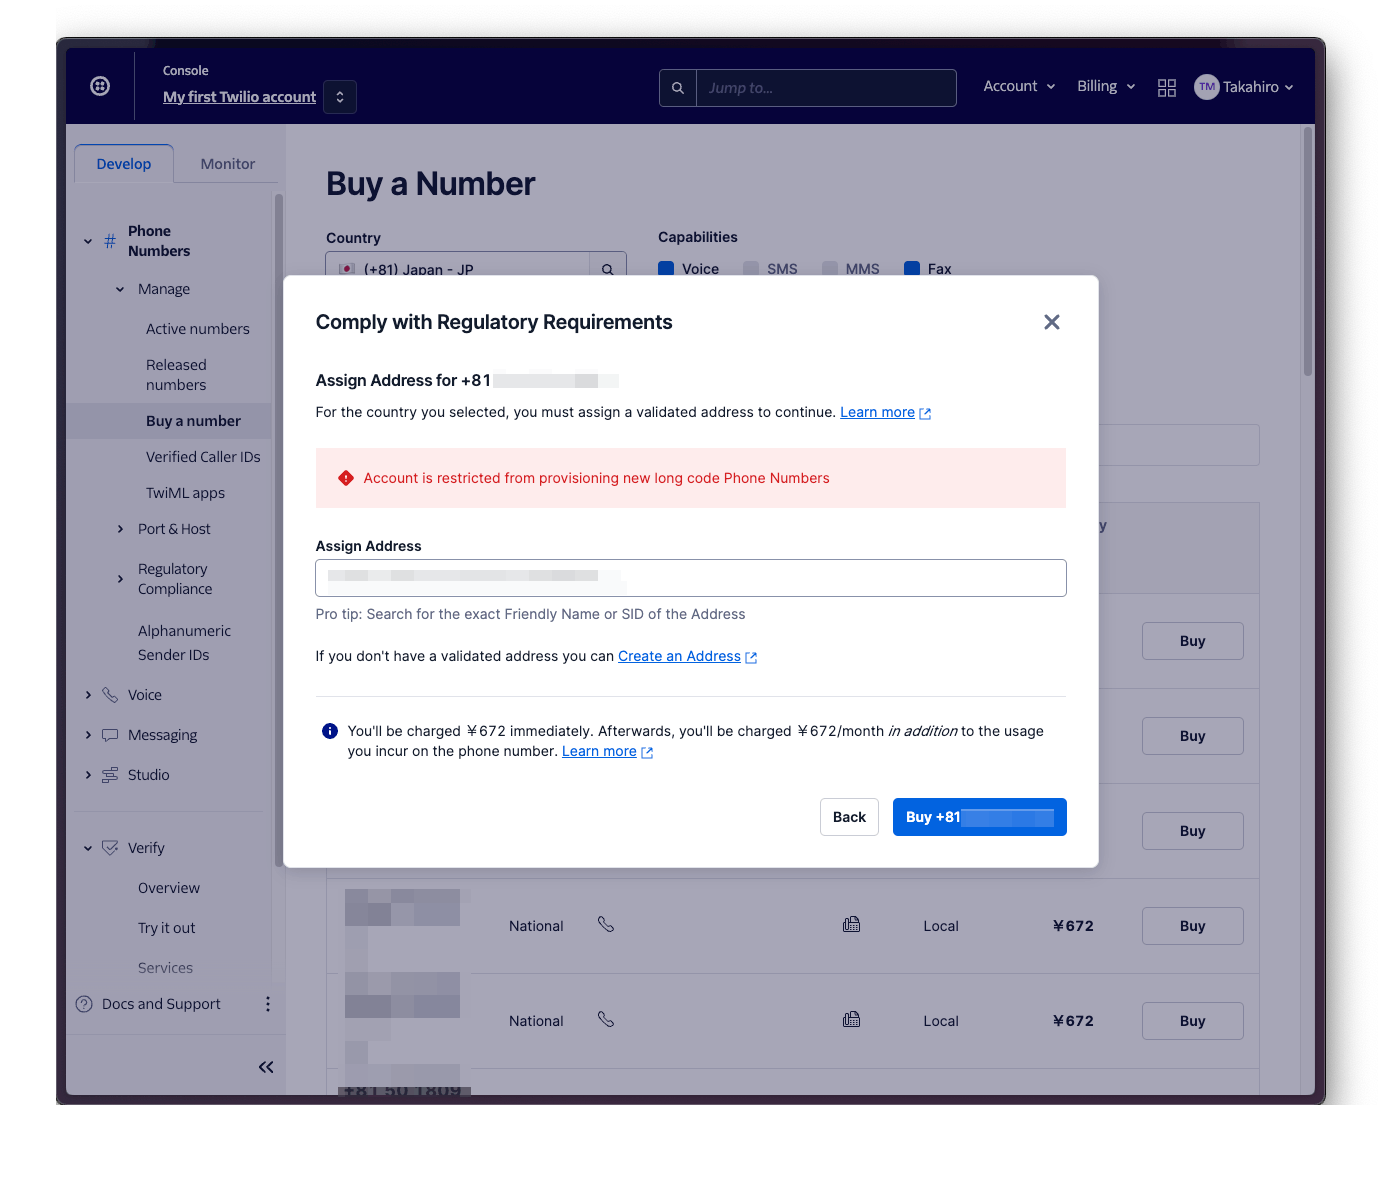1381x1179 pixels.
Task: Open Verify Services page
Action: [x=165, y=968]
